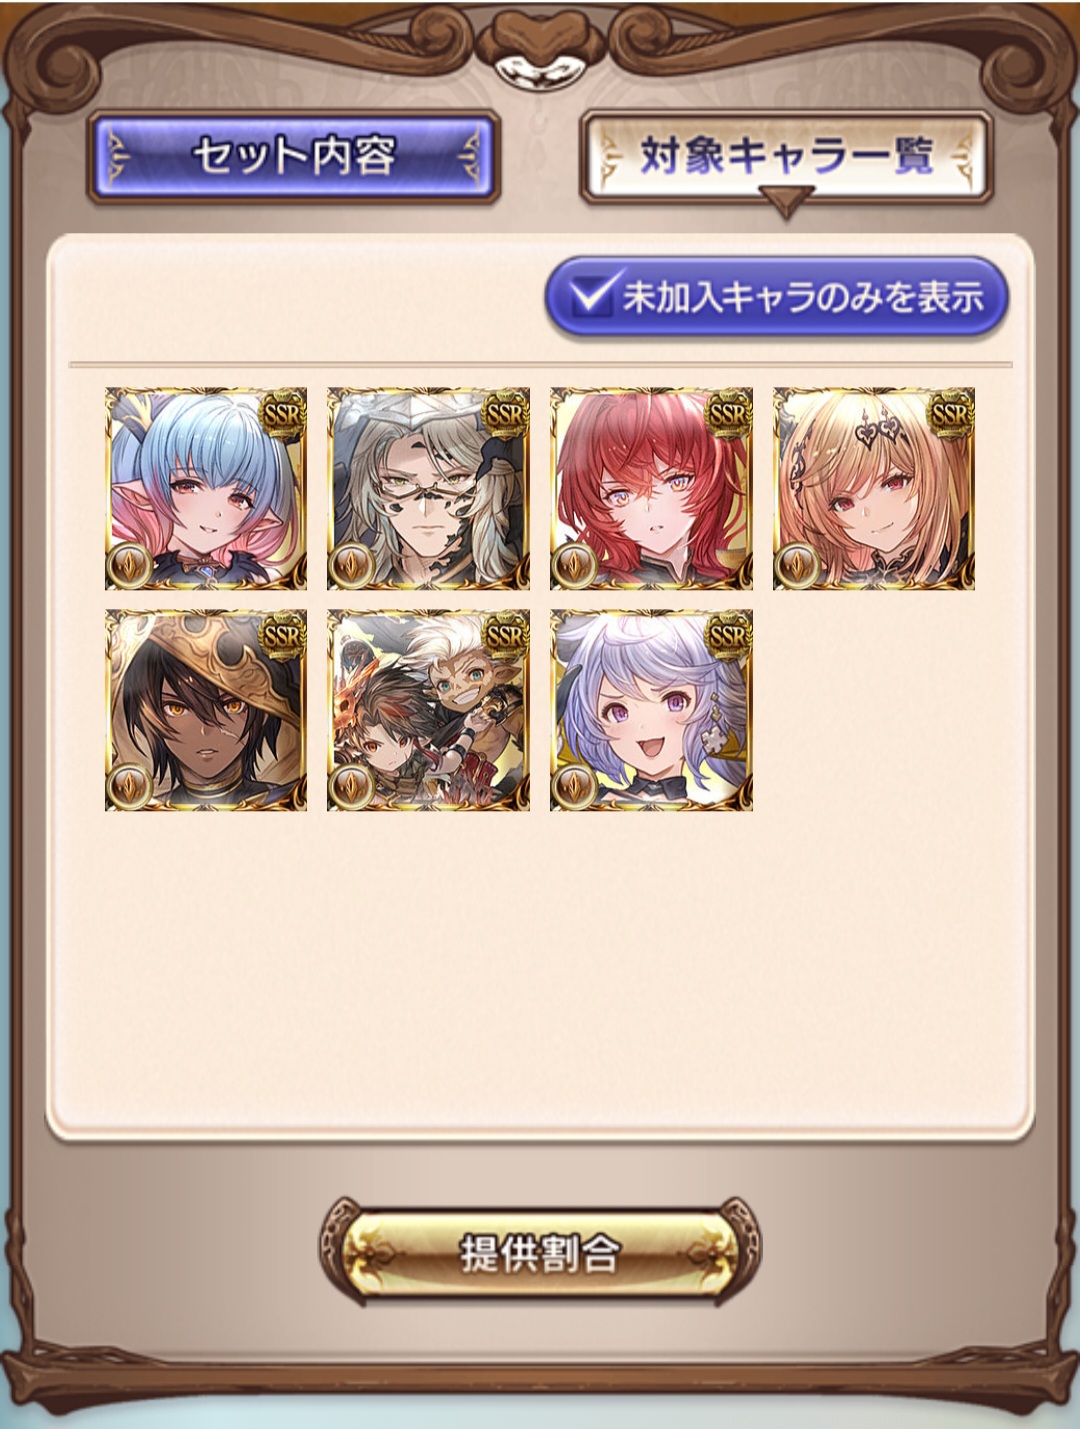Click SSR badge on red-haired character
This screenshot has height=1429, width=1080.
click(x=728, y=414)
